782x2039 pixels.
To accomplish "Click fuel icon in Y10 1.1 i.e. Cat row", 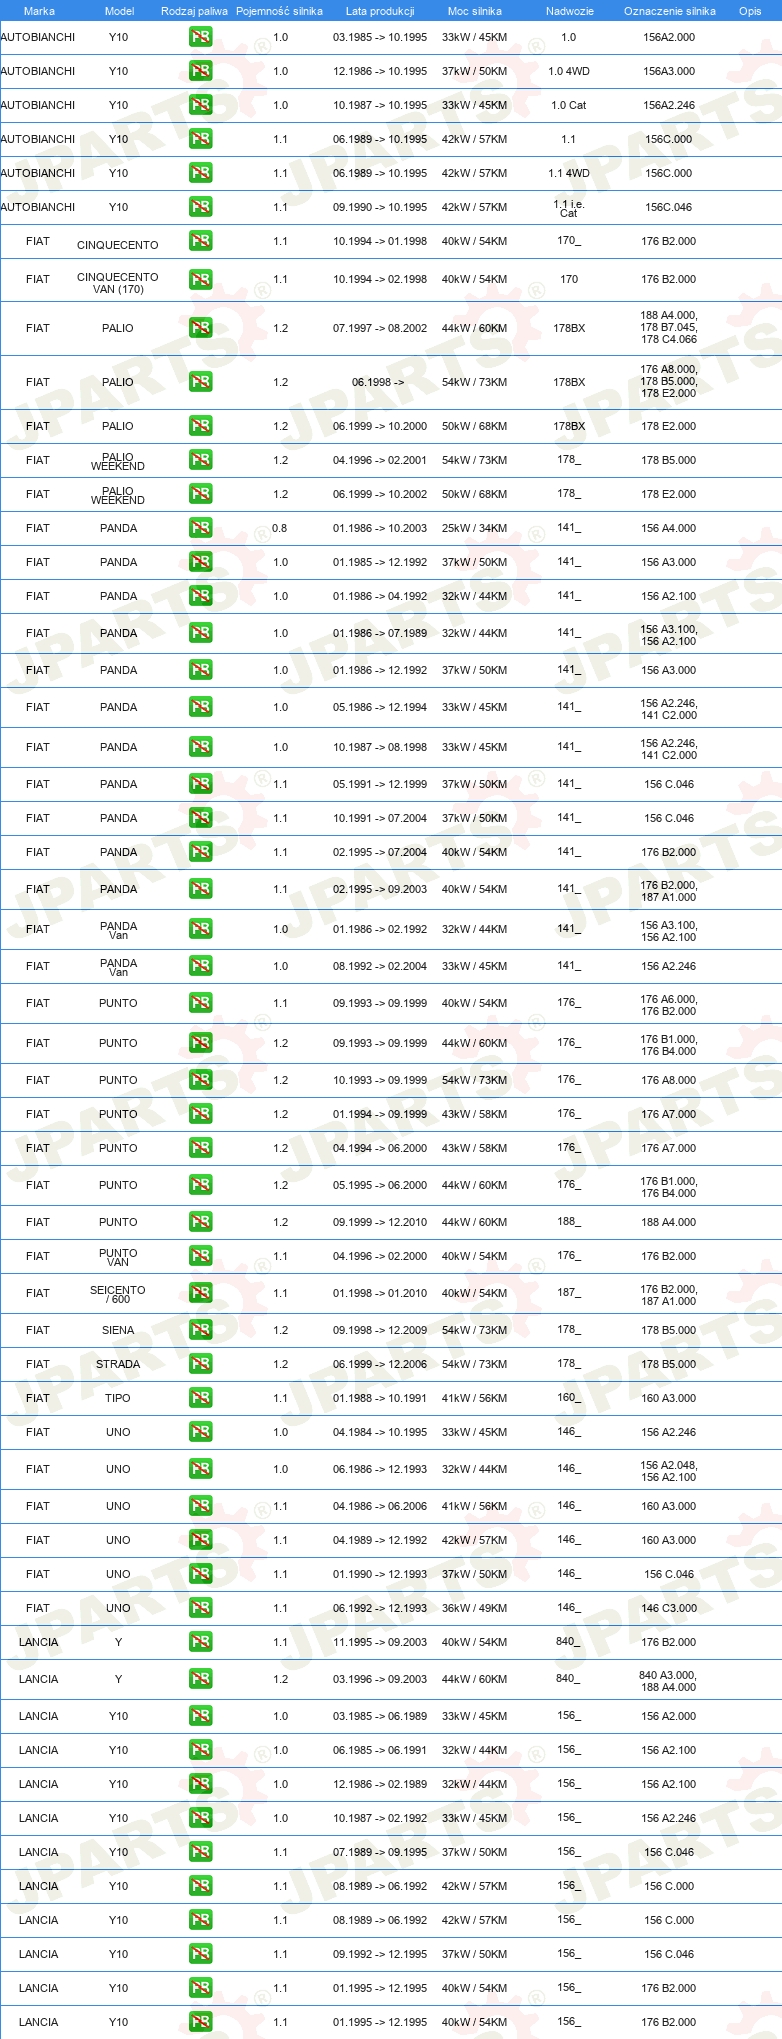I will (x=200, y=207).
